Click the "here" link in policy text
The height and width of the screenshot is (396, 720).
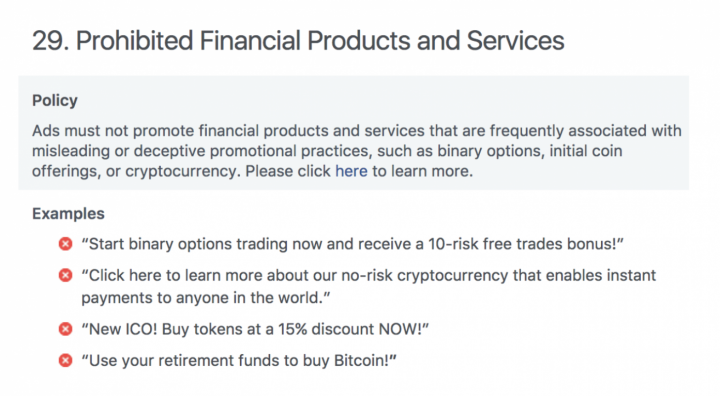[351, 171]
